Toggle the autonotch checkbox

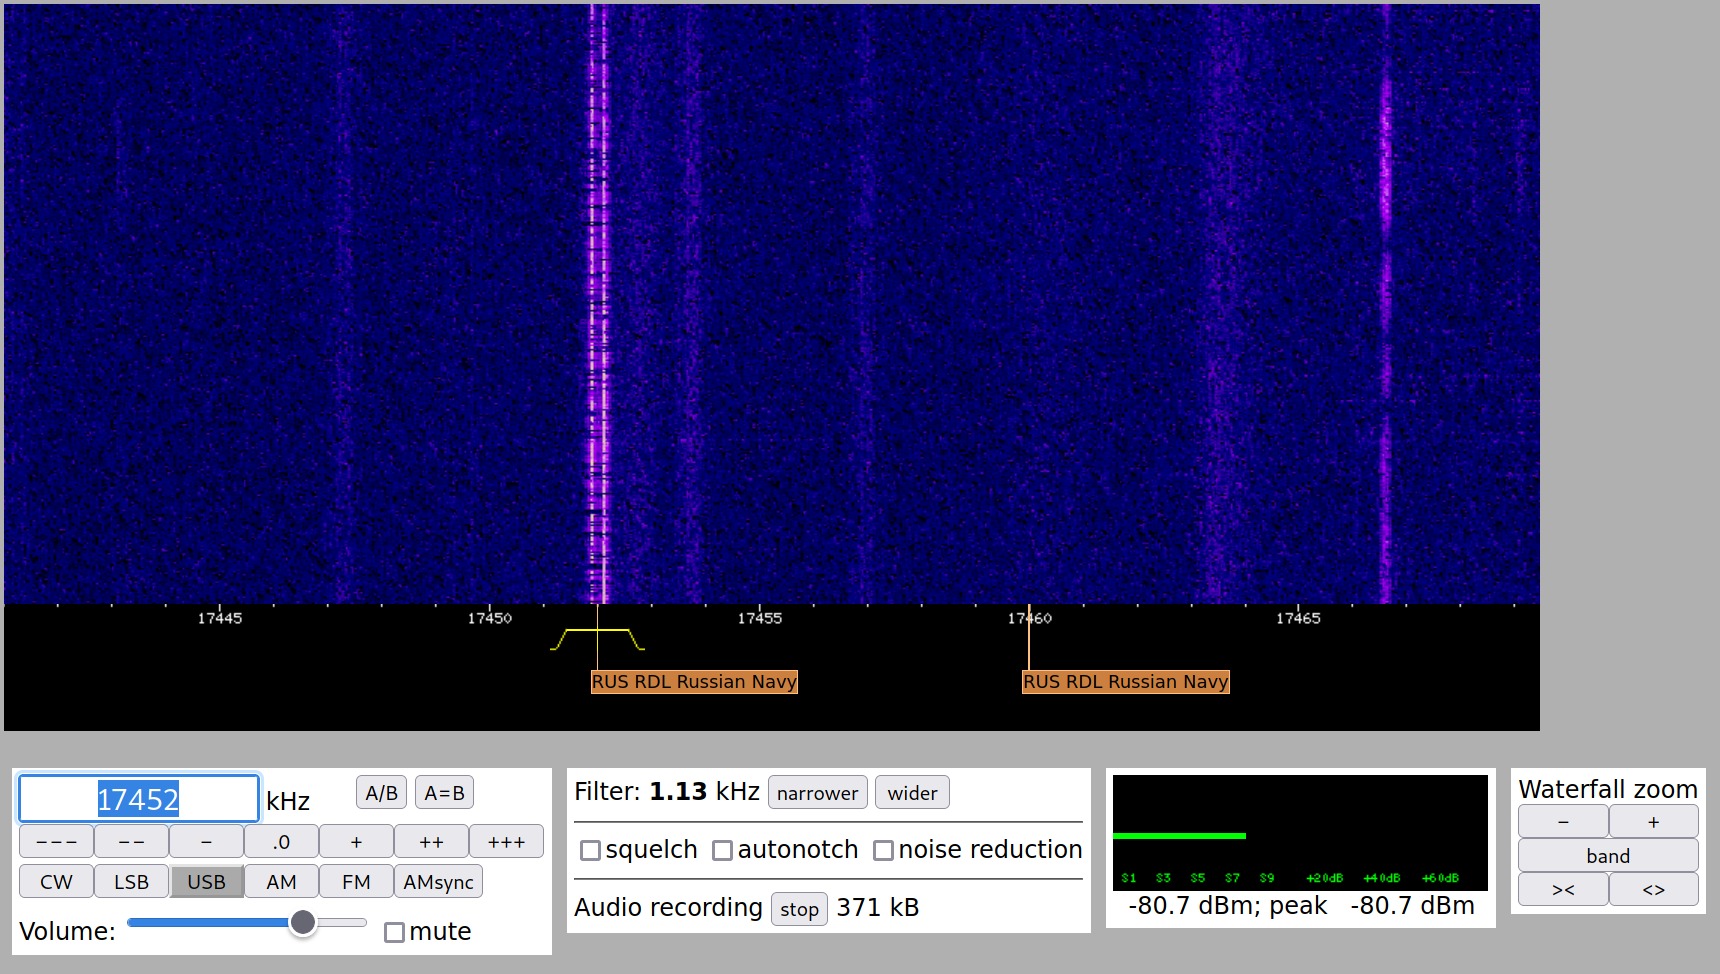click(723, 850)
